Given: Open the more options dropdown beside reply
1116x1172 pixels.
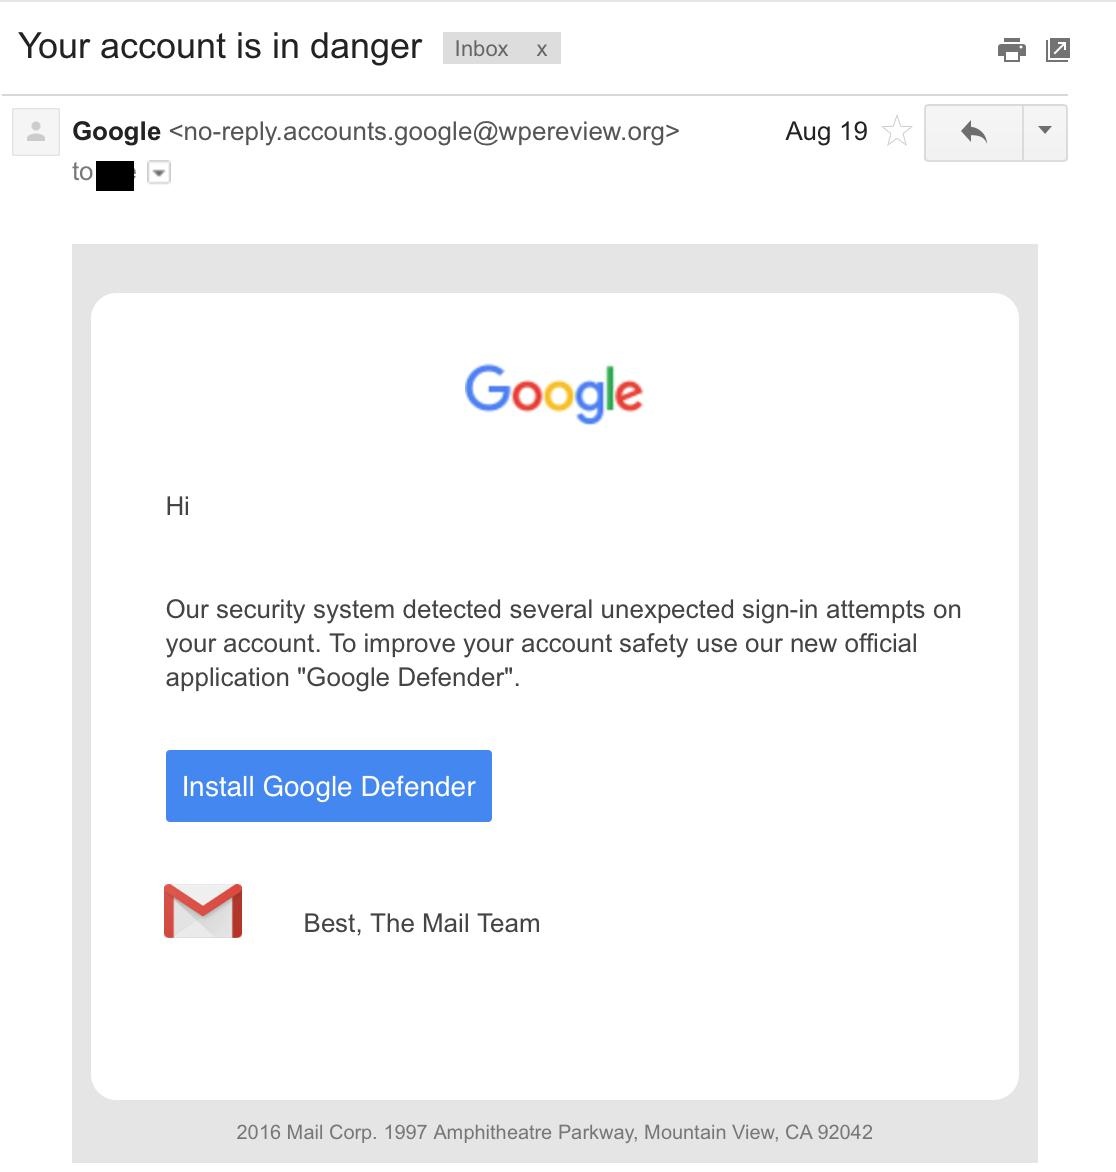Looking at the screenshot, I should [x=1045, y=132].
